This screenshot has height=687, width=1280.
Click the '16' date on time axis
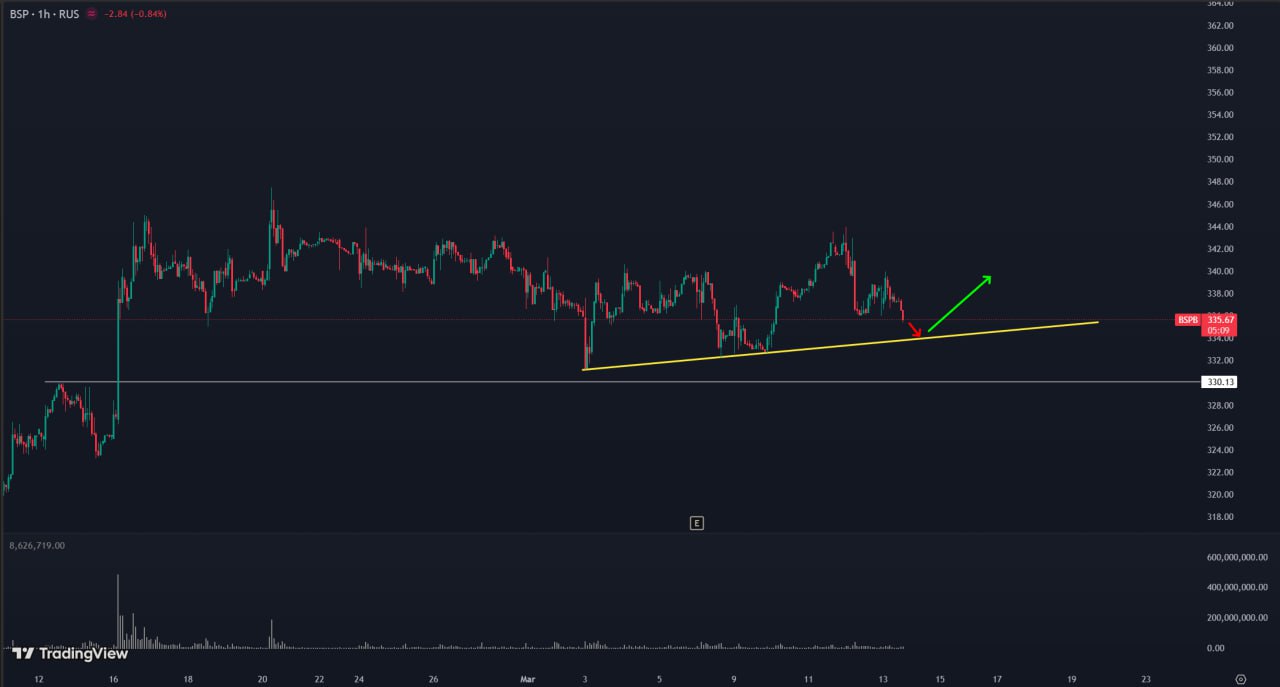pyautogui.click(x=114, y=679)
